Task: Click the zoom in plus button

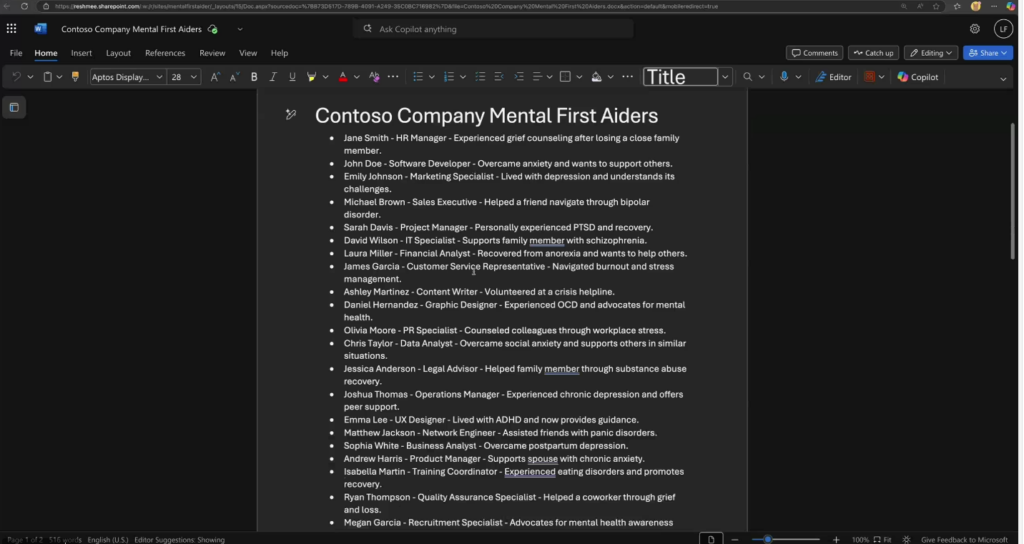Action: [x=837, y=539]
